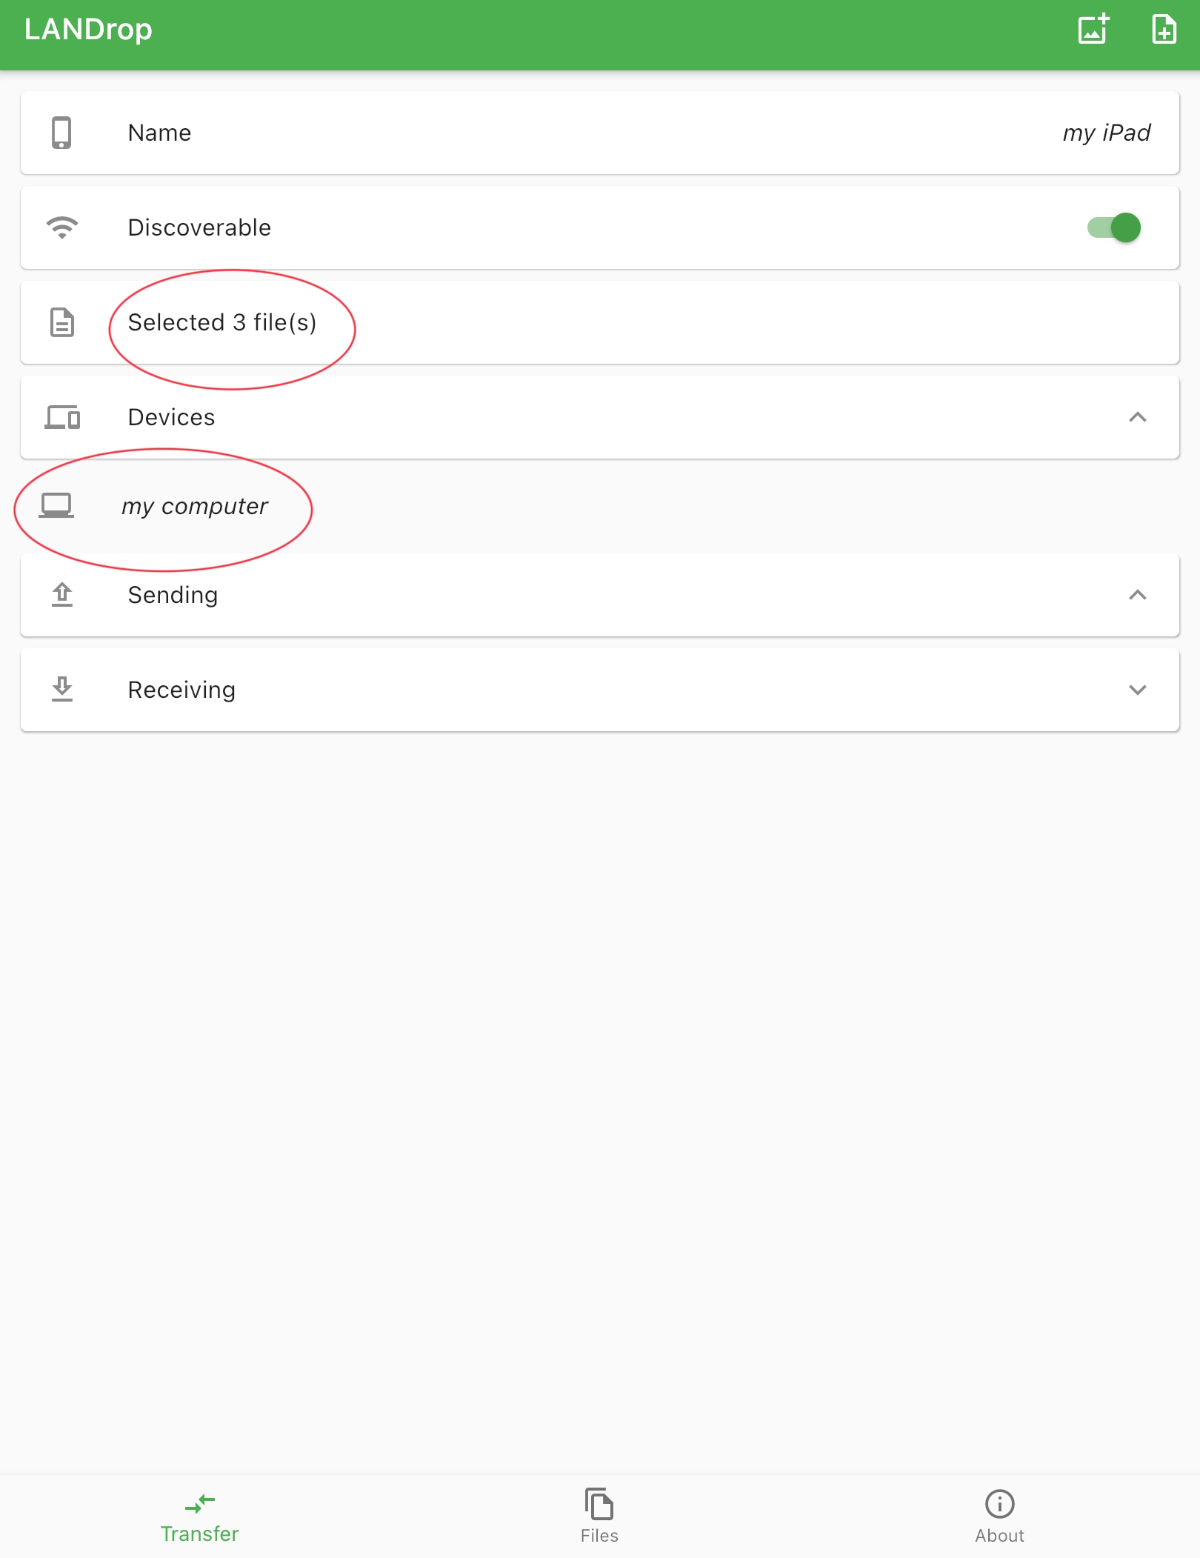The image size is (1200, 1558).
Task: Select the Transfer tab
Action: coord(199,1516)
